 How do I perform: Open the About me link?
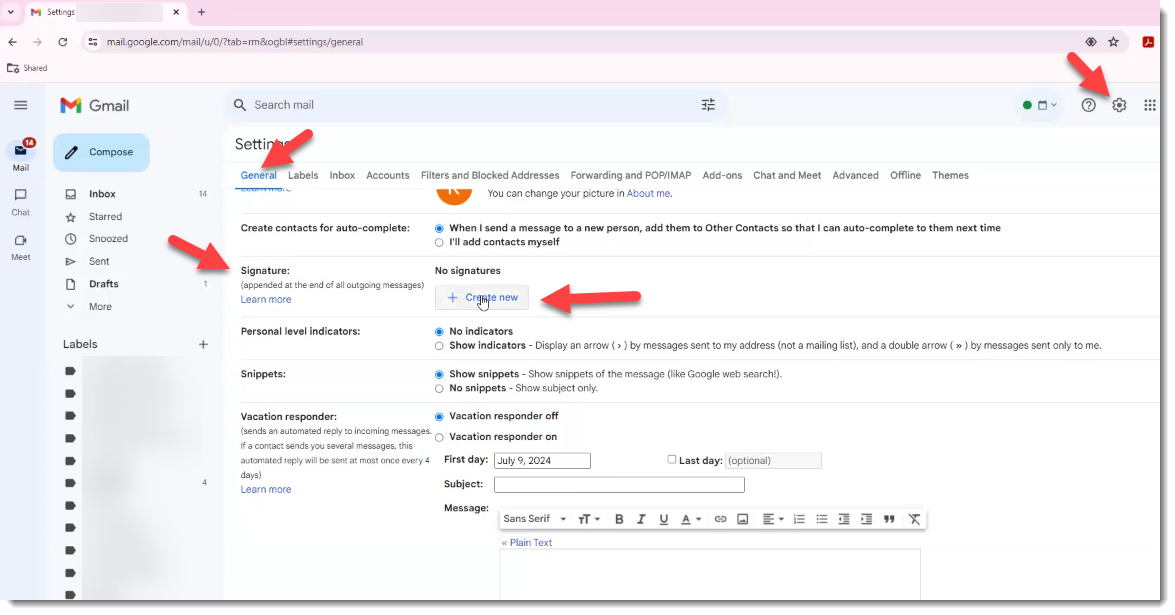pyautogui.click(x=648, y=193)
